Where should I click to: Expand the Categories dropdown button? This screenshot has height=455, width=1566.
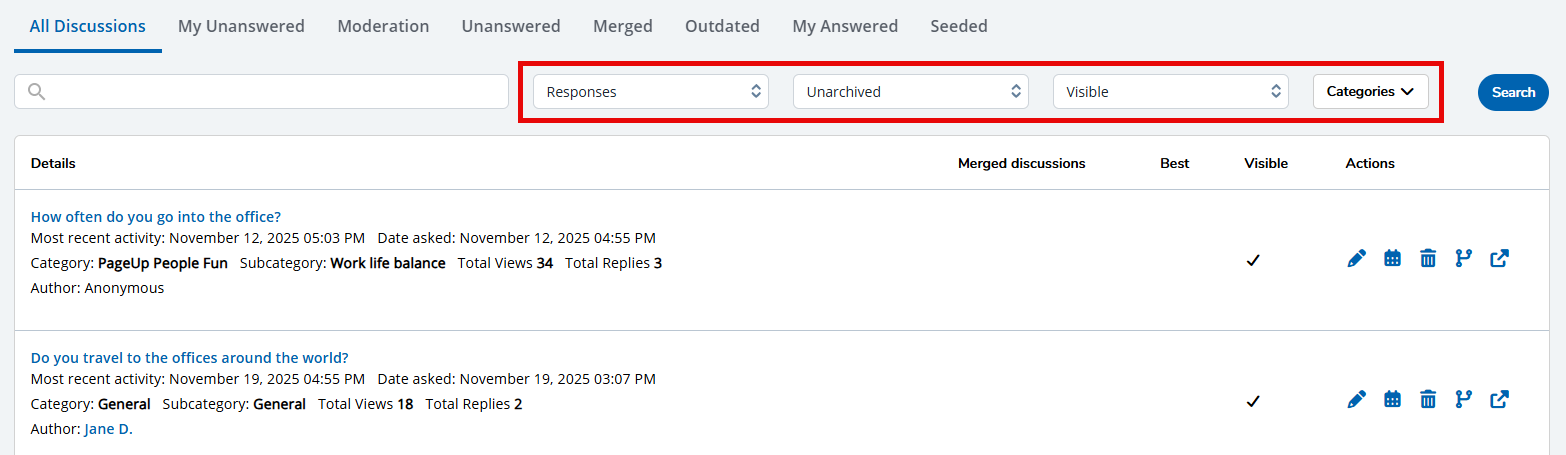tap(1370, 92)
